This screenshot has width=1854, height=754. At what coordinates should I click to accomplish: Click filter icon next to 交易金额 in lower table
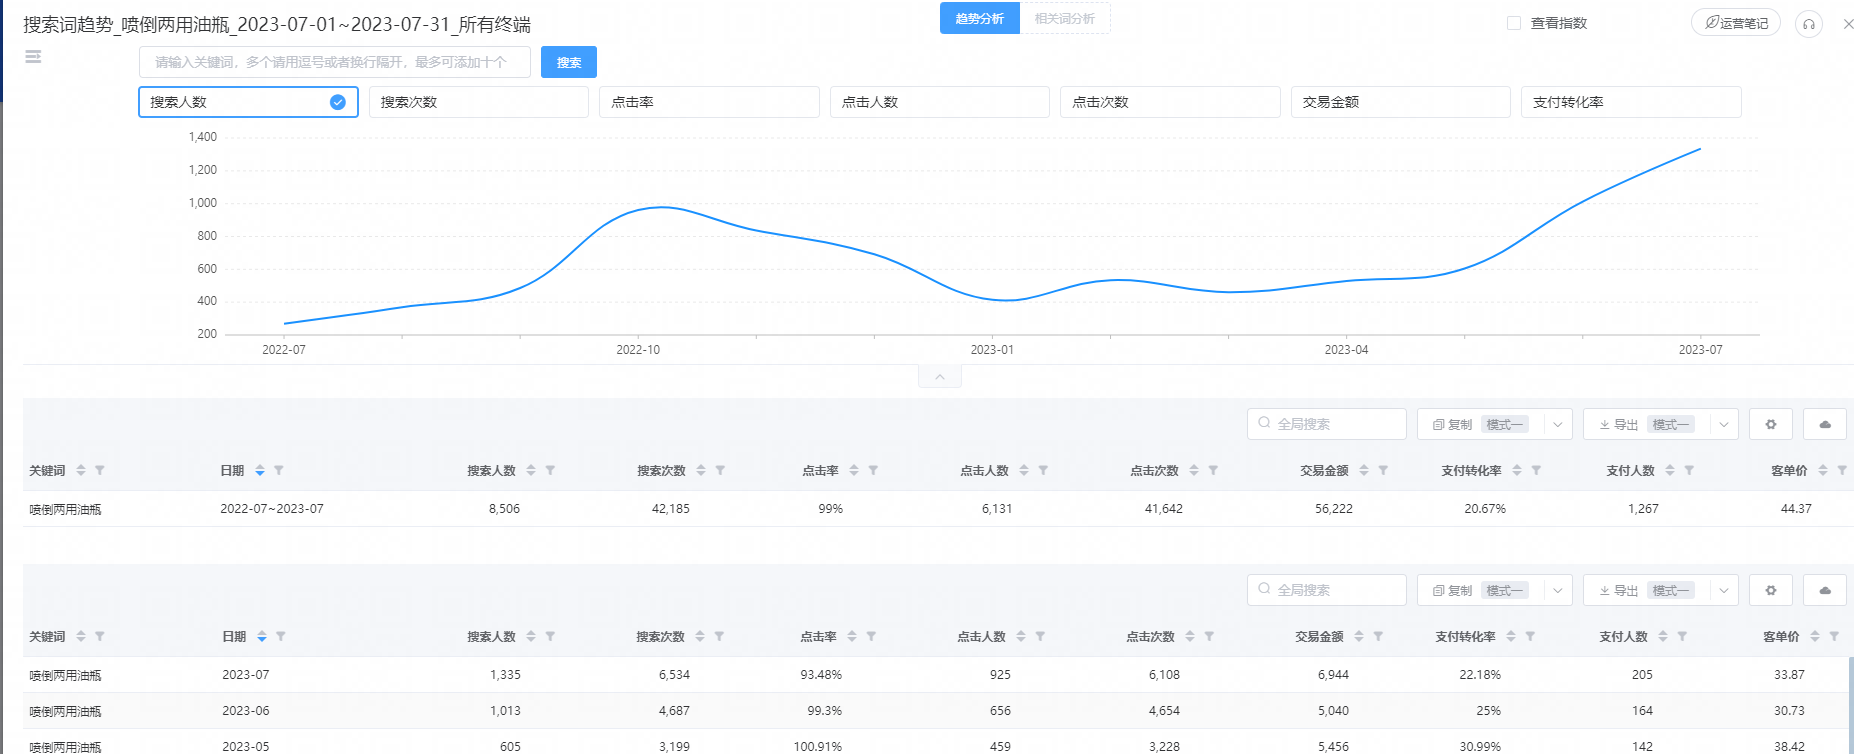pyautogui.click(x=1378, y=636)
